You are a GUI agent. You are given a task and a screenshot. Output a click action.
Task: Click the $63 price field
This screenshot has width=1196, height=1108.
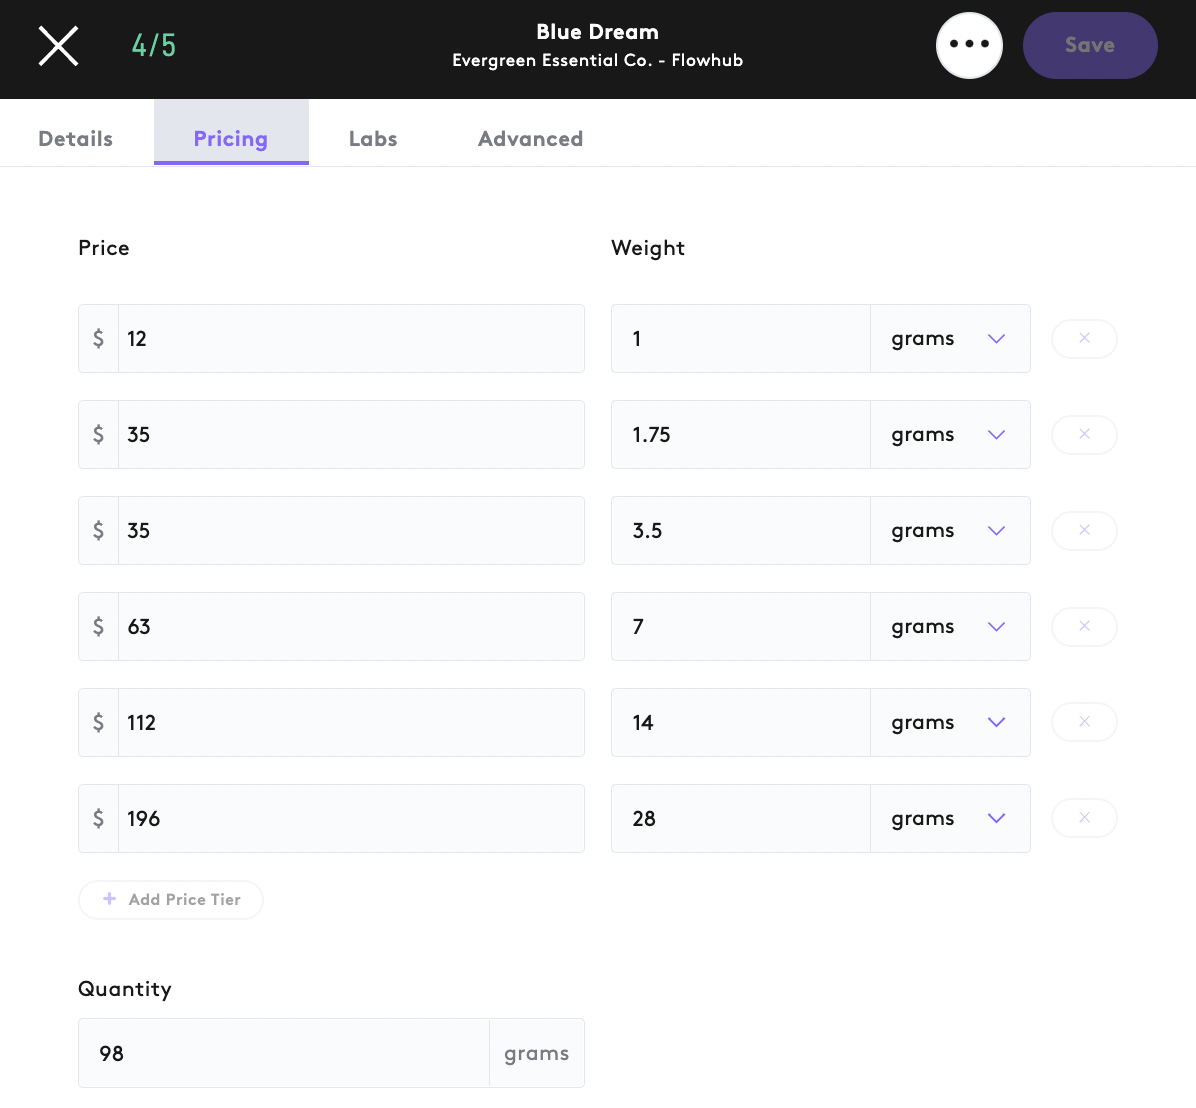pos(352,627)
